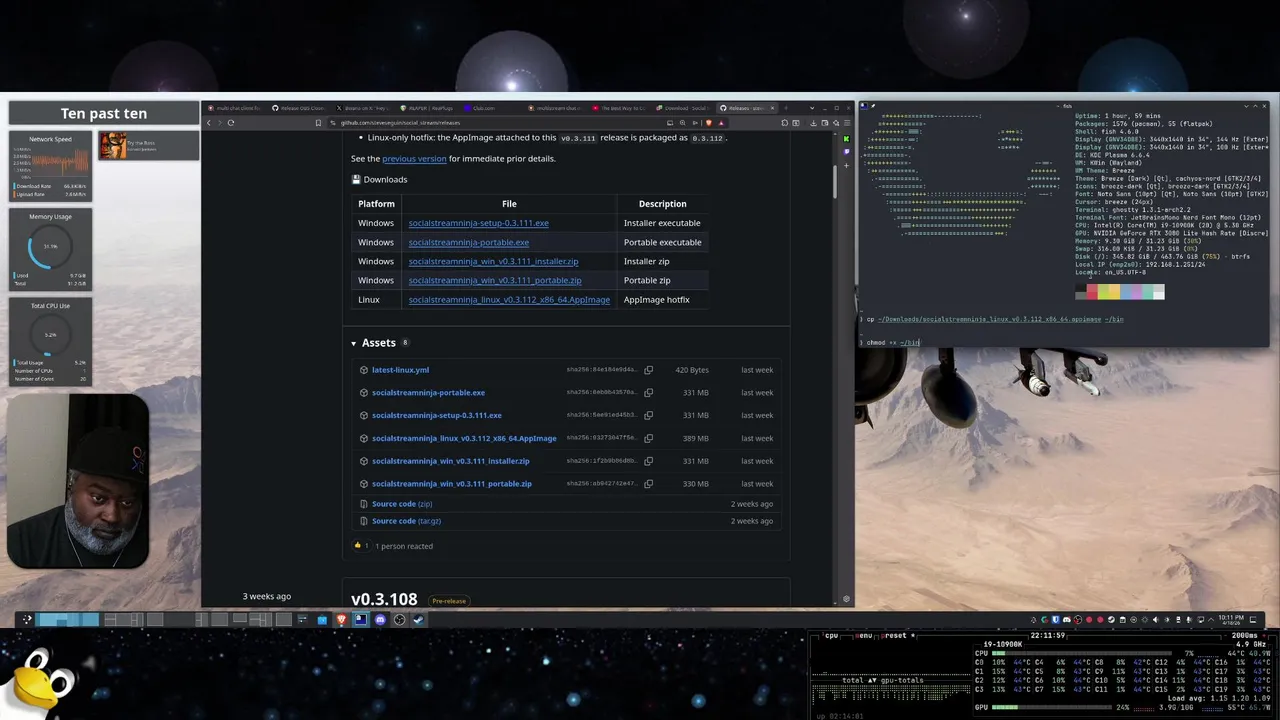Open the Brave icon on the taskbar
The height and width of the screenshot is (720, 1280).
[x=341, y=619]
